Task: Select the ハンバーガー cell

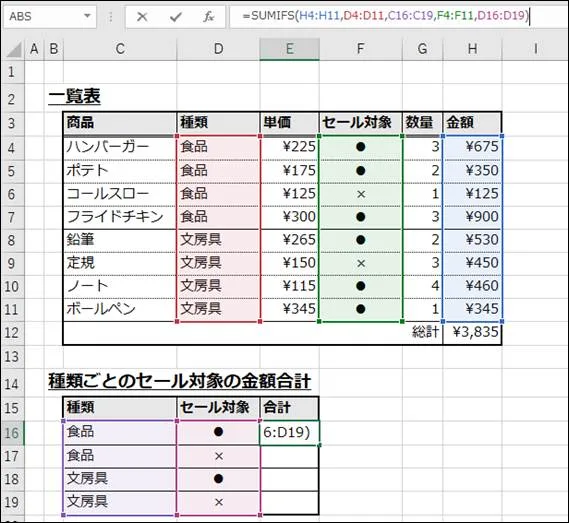Action: [x=120, y=147]
